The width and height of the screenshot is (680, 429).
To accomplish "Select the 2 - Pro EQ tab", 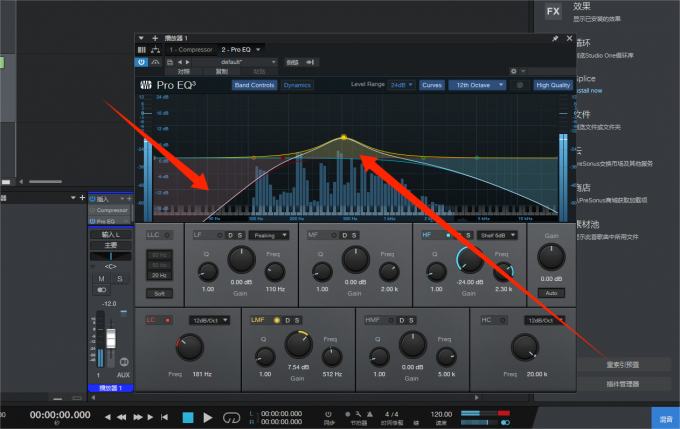I will coord(236,50).
